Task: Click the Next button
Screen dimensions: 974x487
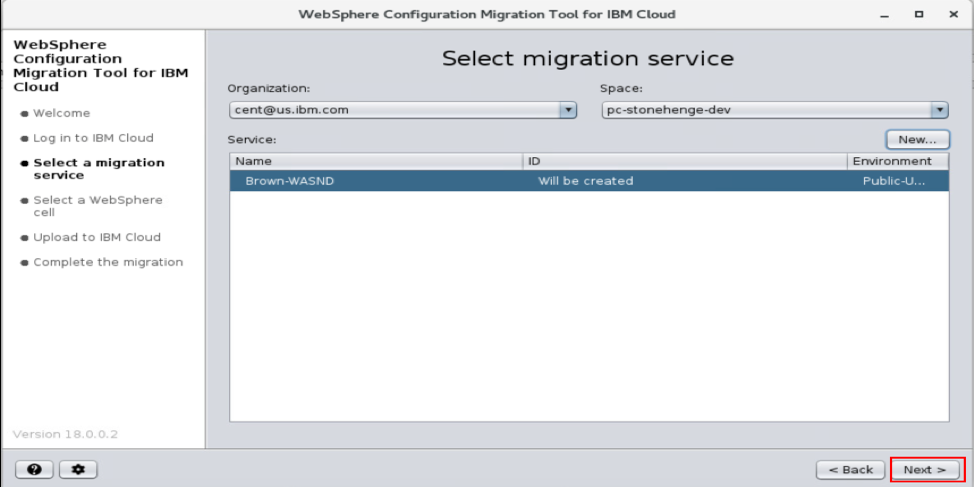Action: [926, 469]
